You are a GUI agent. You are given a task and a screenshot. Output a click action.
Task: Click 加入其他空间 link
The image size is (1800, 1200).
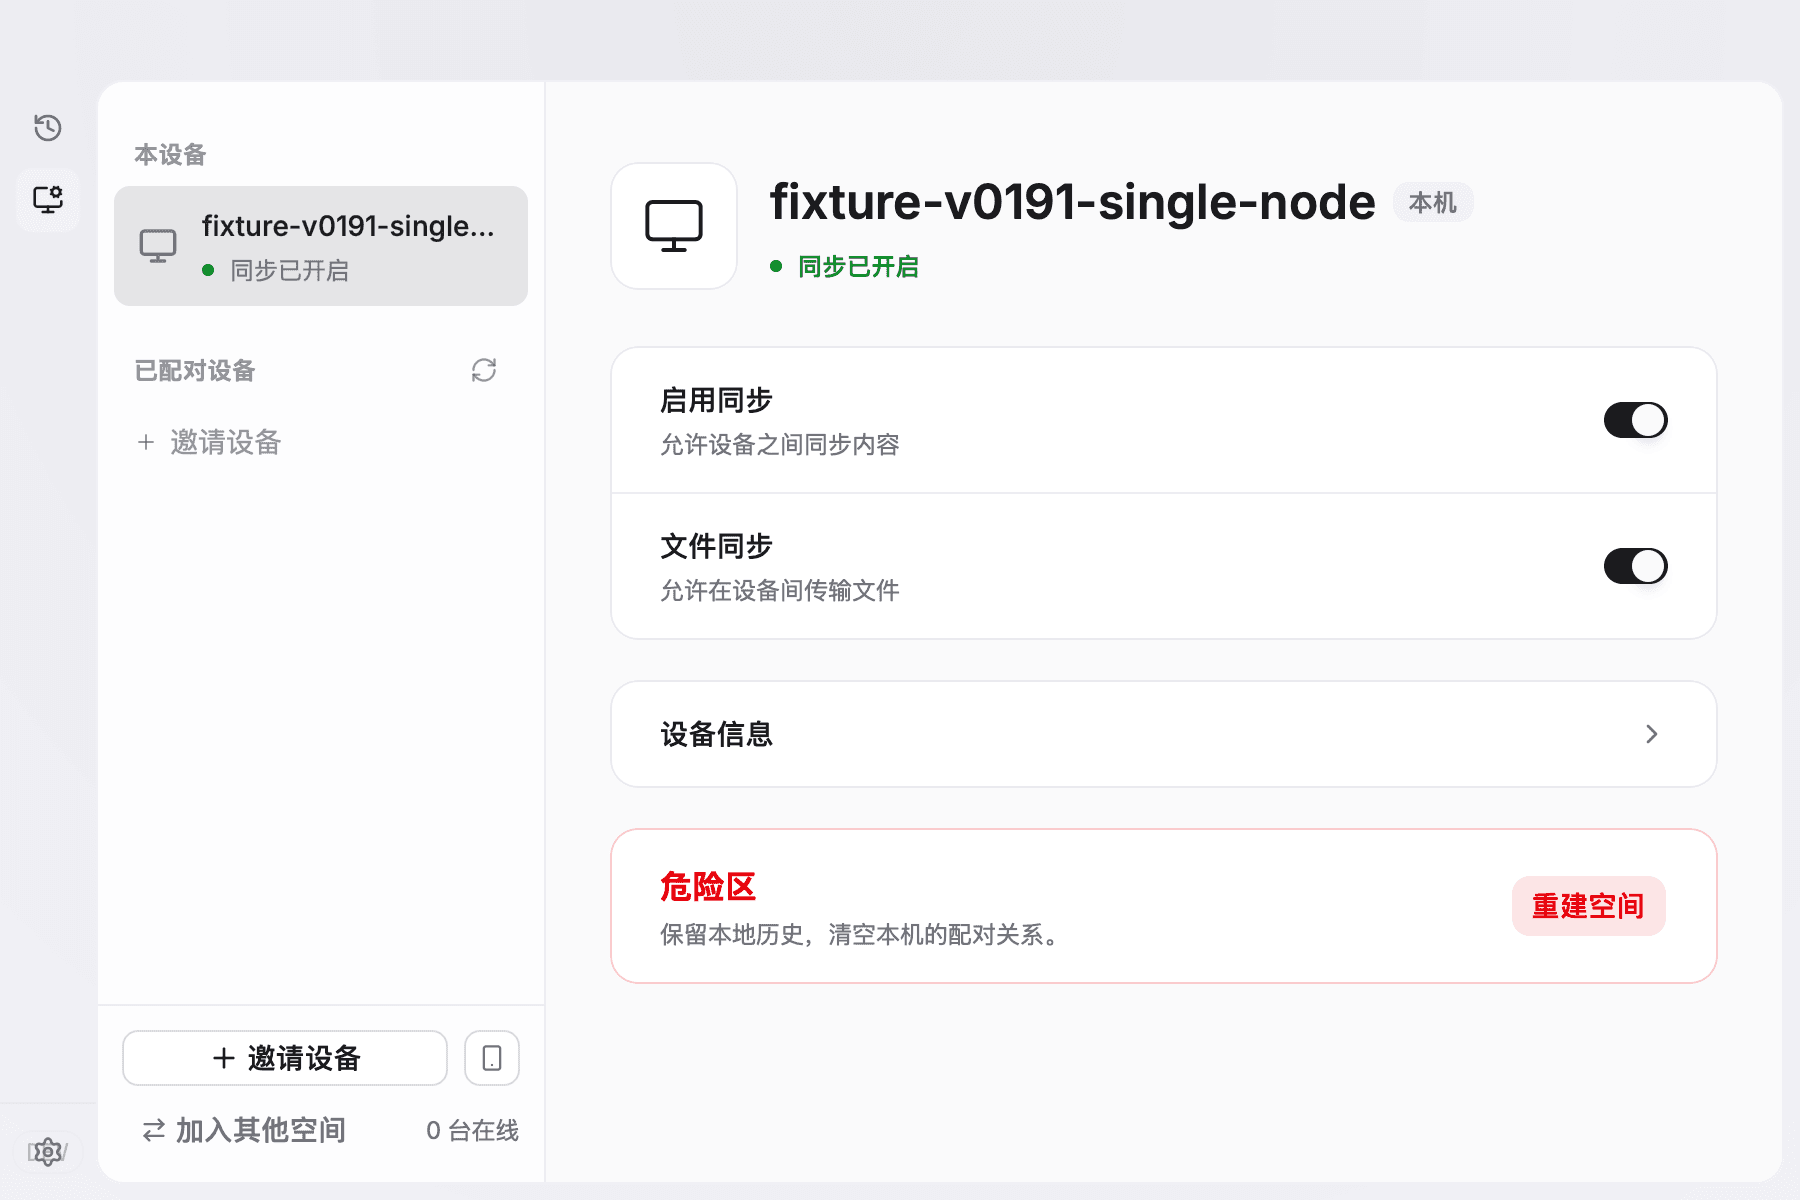coord(261,1131)
